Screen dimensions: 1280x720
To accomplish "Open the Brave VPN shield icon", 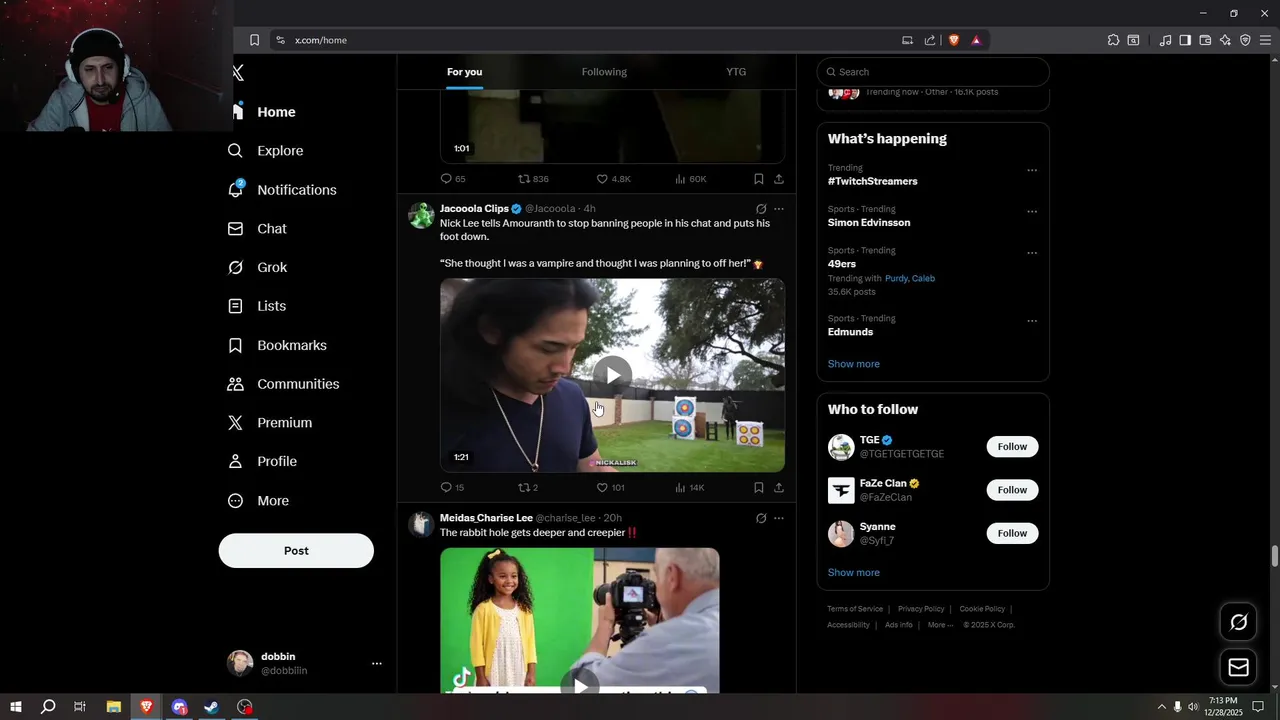I will point(1245,40).
